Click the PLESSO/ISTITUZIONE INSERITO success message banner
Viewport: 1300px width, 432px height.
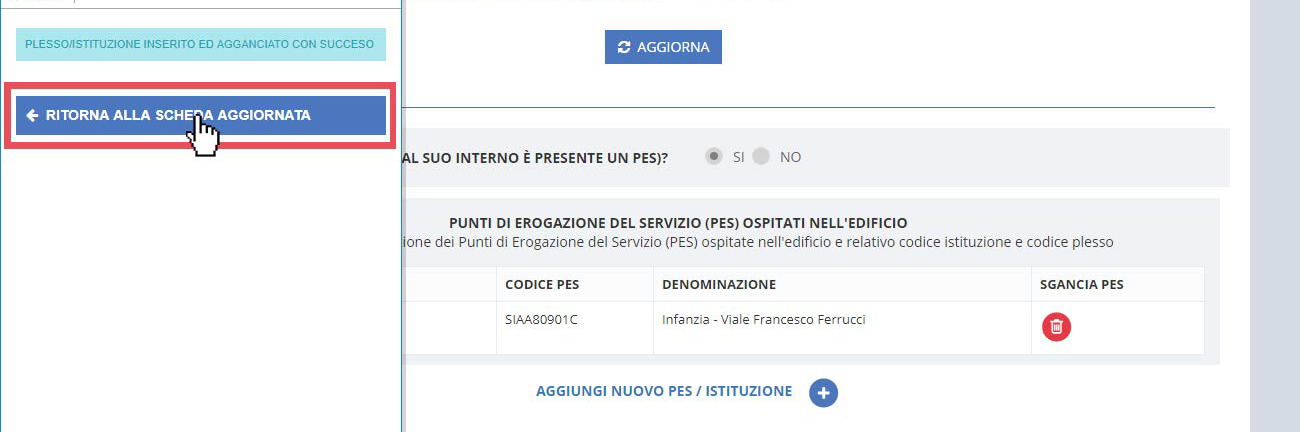point(200,44)
